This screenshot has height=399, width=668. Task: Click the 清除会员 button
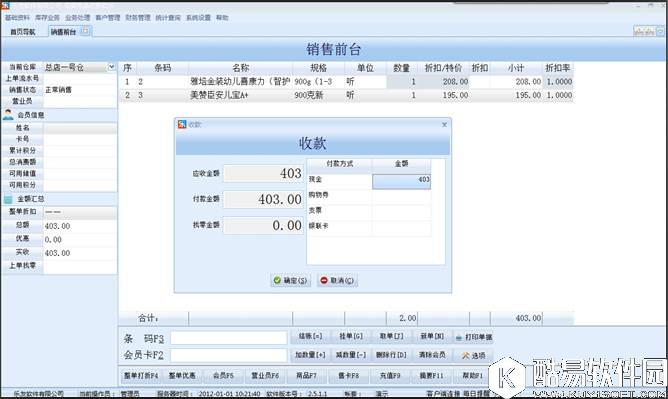432,355
